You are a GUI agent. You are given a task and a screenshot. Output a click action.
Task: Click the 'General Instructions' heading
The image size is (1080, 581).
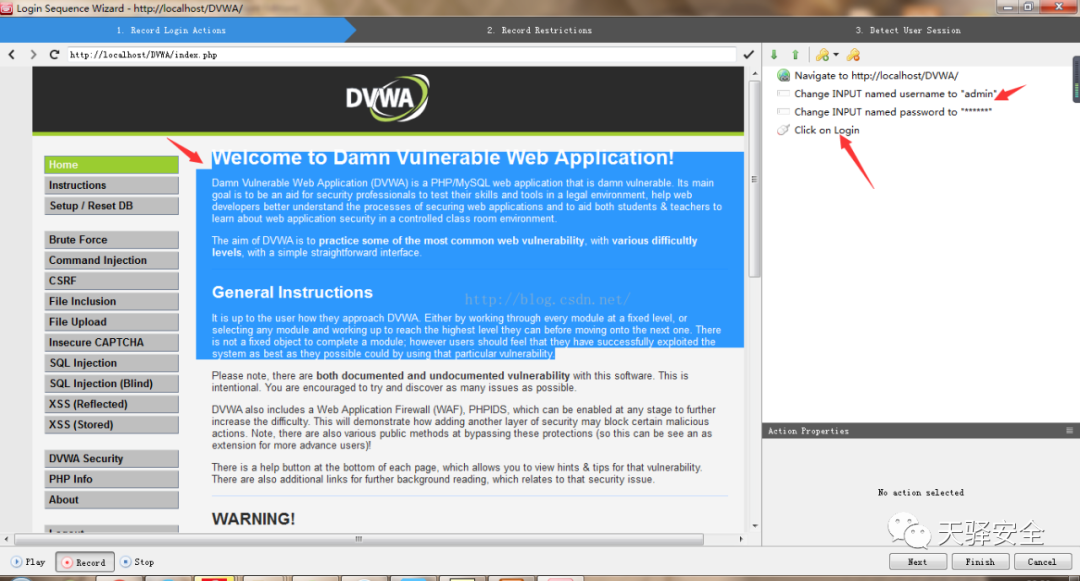click(x=292, y=293)
